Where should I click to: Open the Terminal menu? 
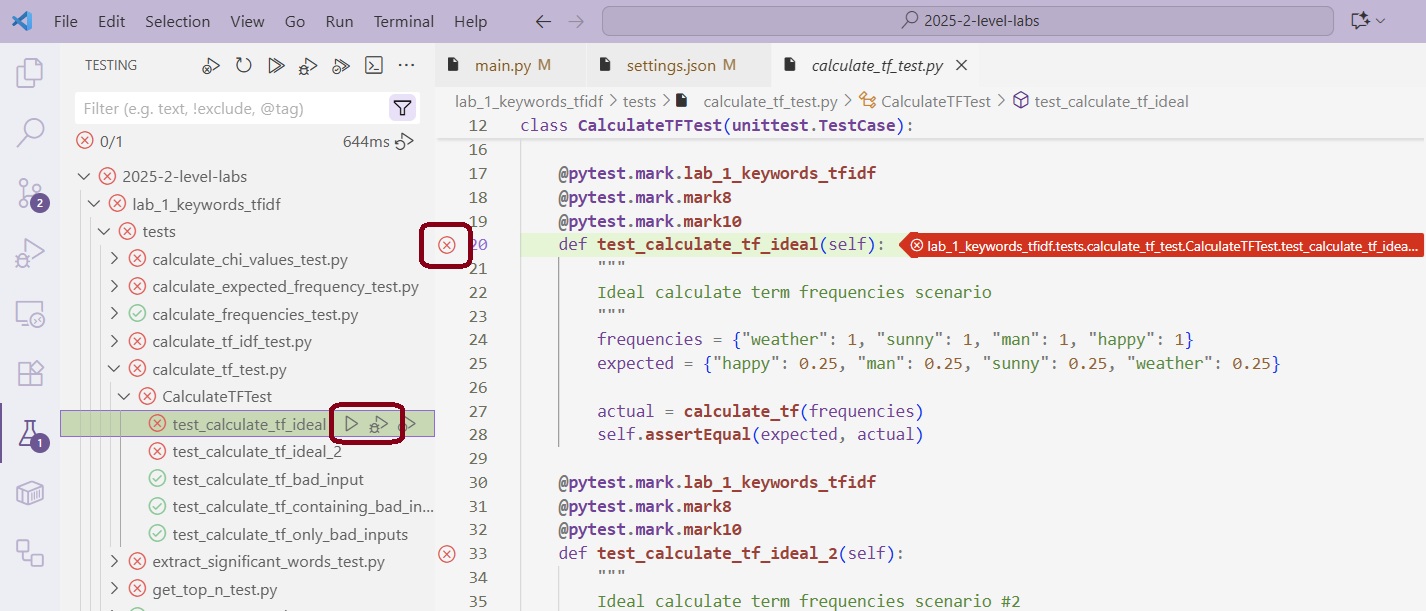[x=403, y=20]
